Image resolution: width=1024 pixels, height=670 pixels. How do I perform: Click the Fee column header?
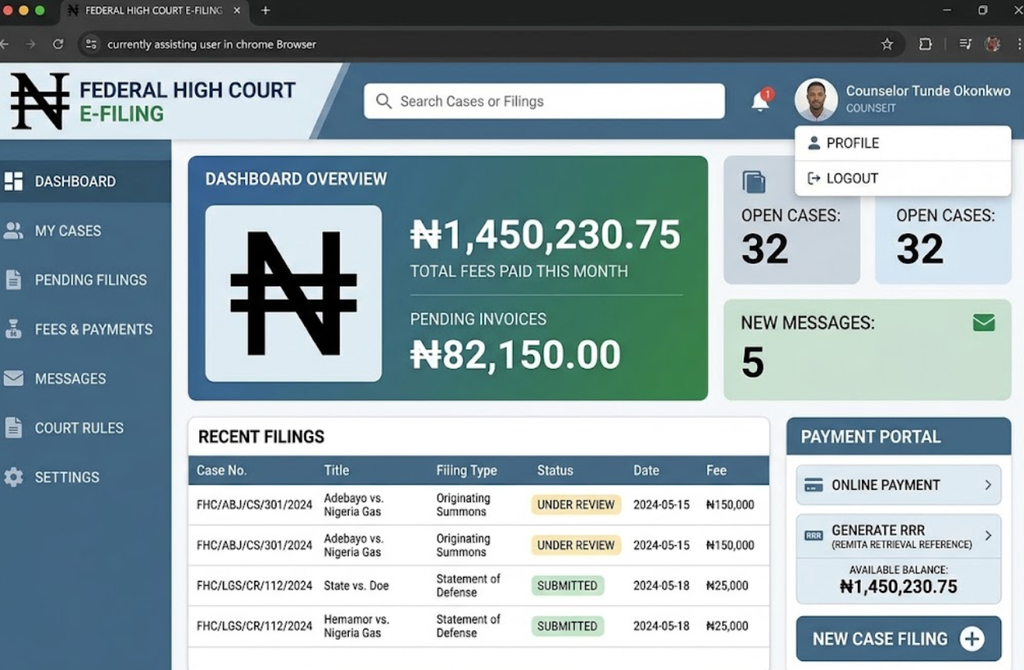tap(716, 470)
